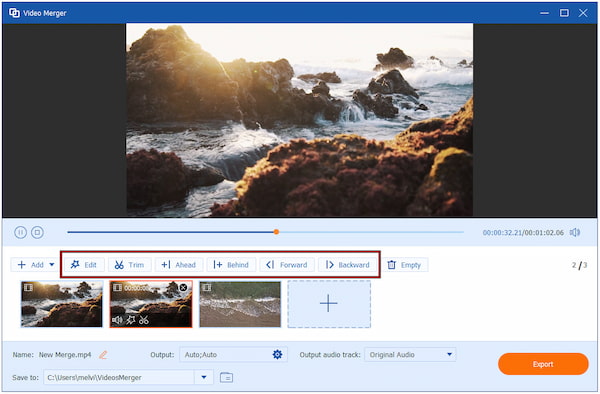Click the New Merge.mp4 file name

[x=65, y=355]
